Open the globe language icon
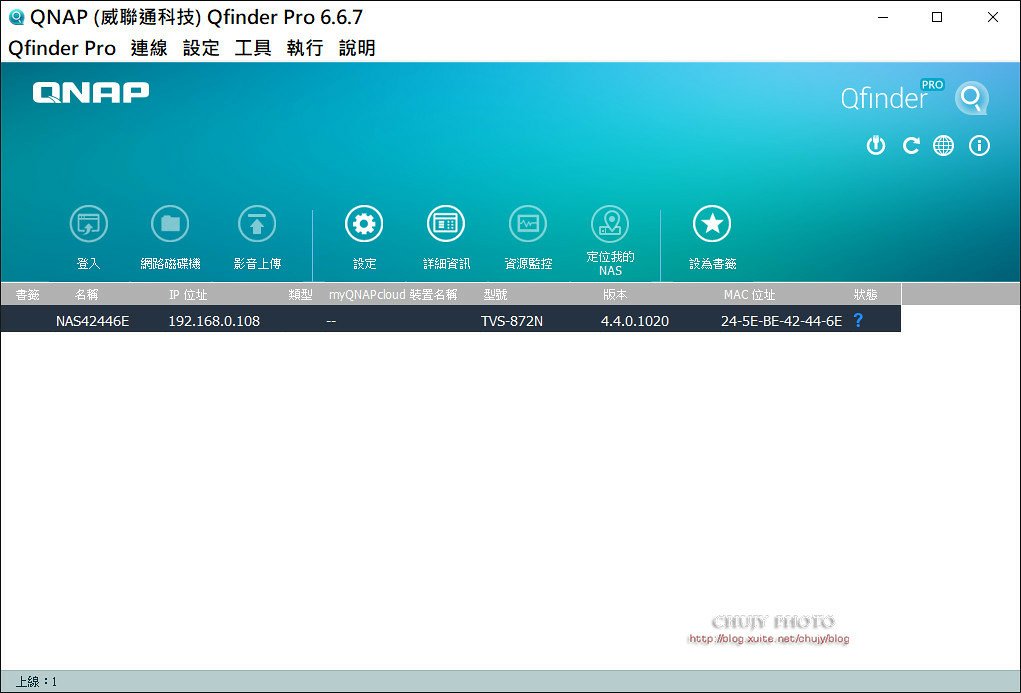This screenshot has width=1021, height=693. (944, 145)
